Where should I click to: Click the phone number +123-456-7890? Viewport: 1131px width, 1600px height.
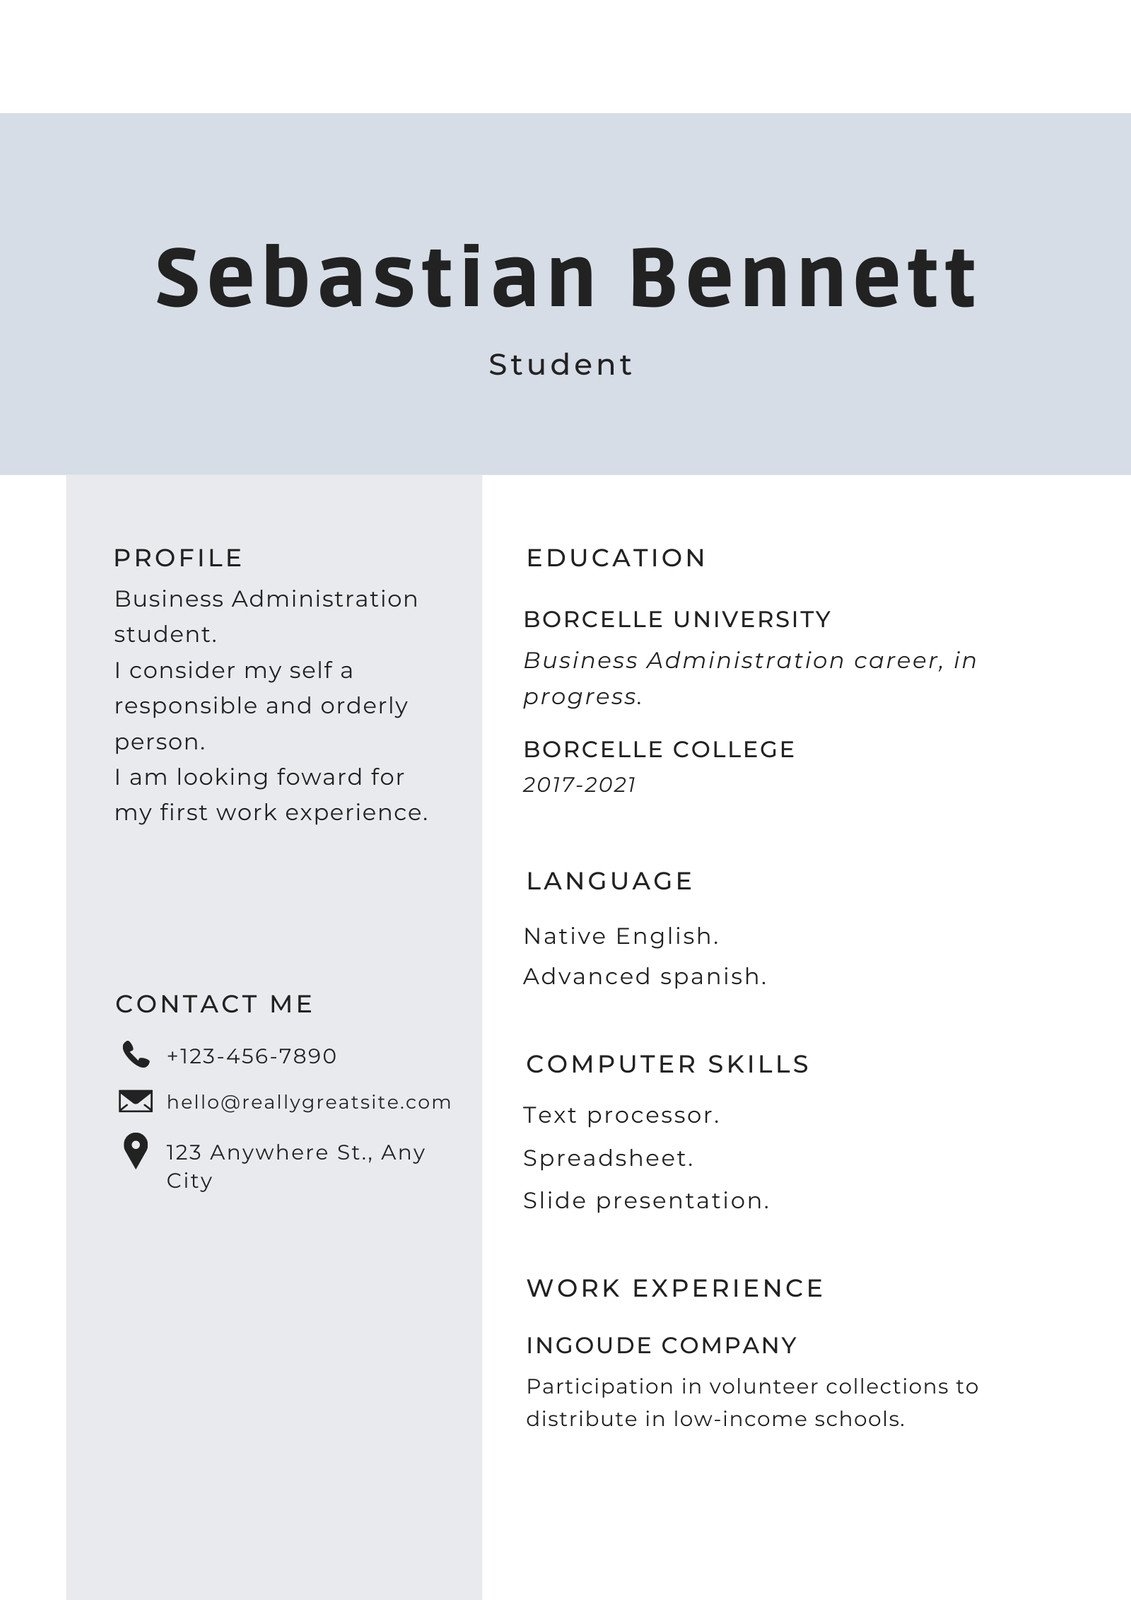251,1056
